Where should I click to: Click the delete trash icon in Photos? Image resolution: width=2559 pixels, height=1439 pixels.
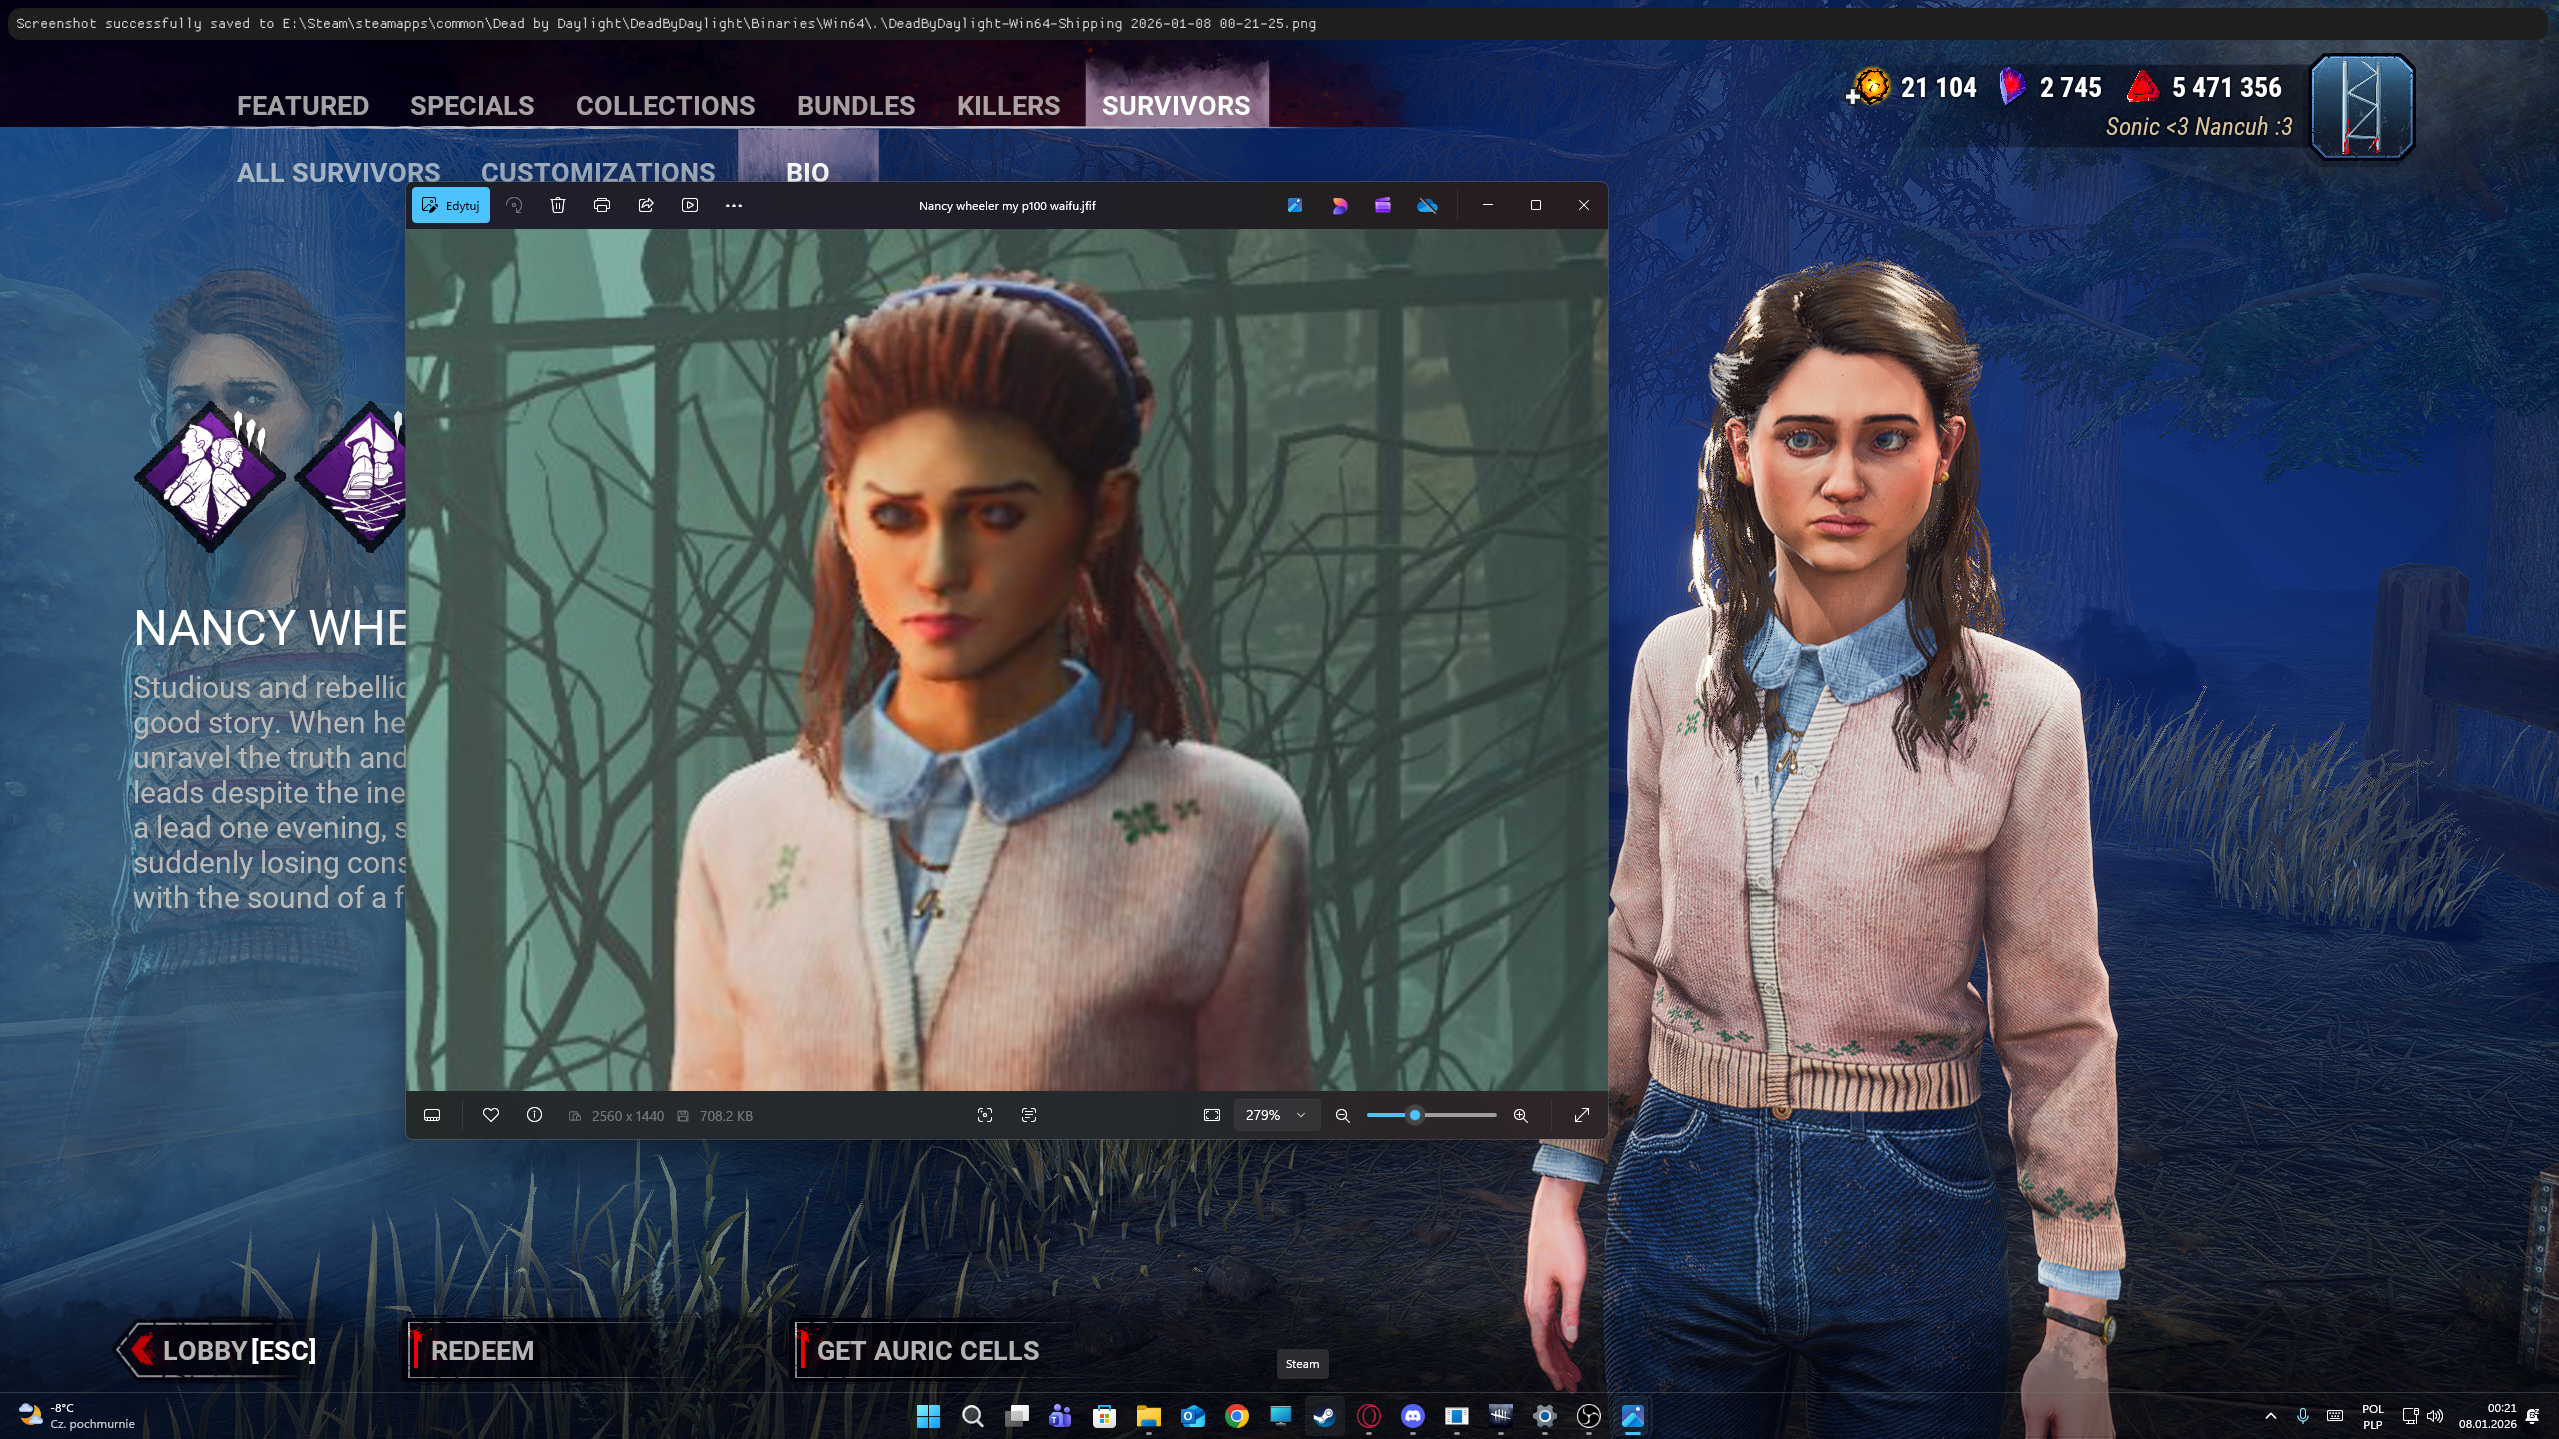[558, 205]
